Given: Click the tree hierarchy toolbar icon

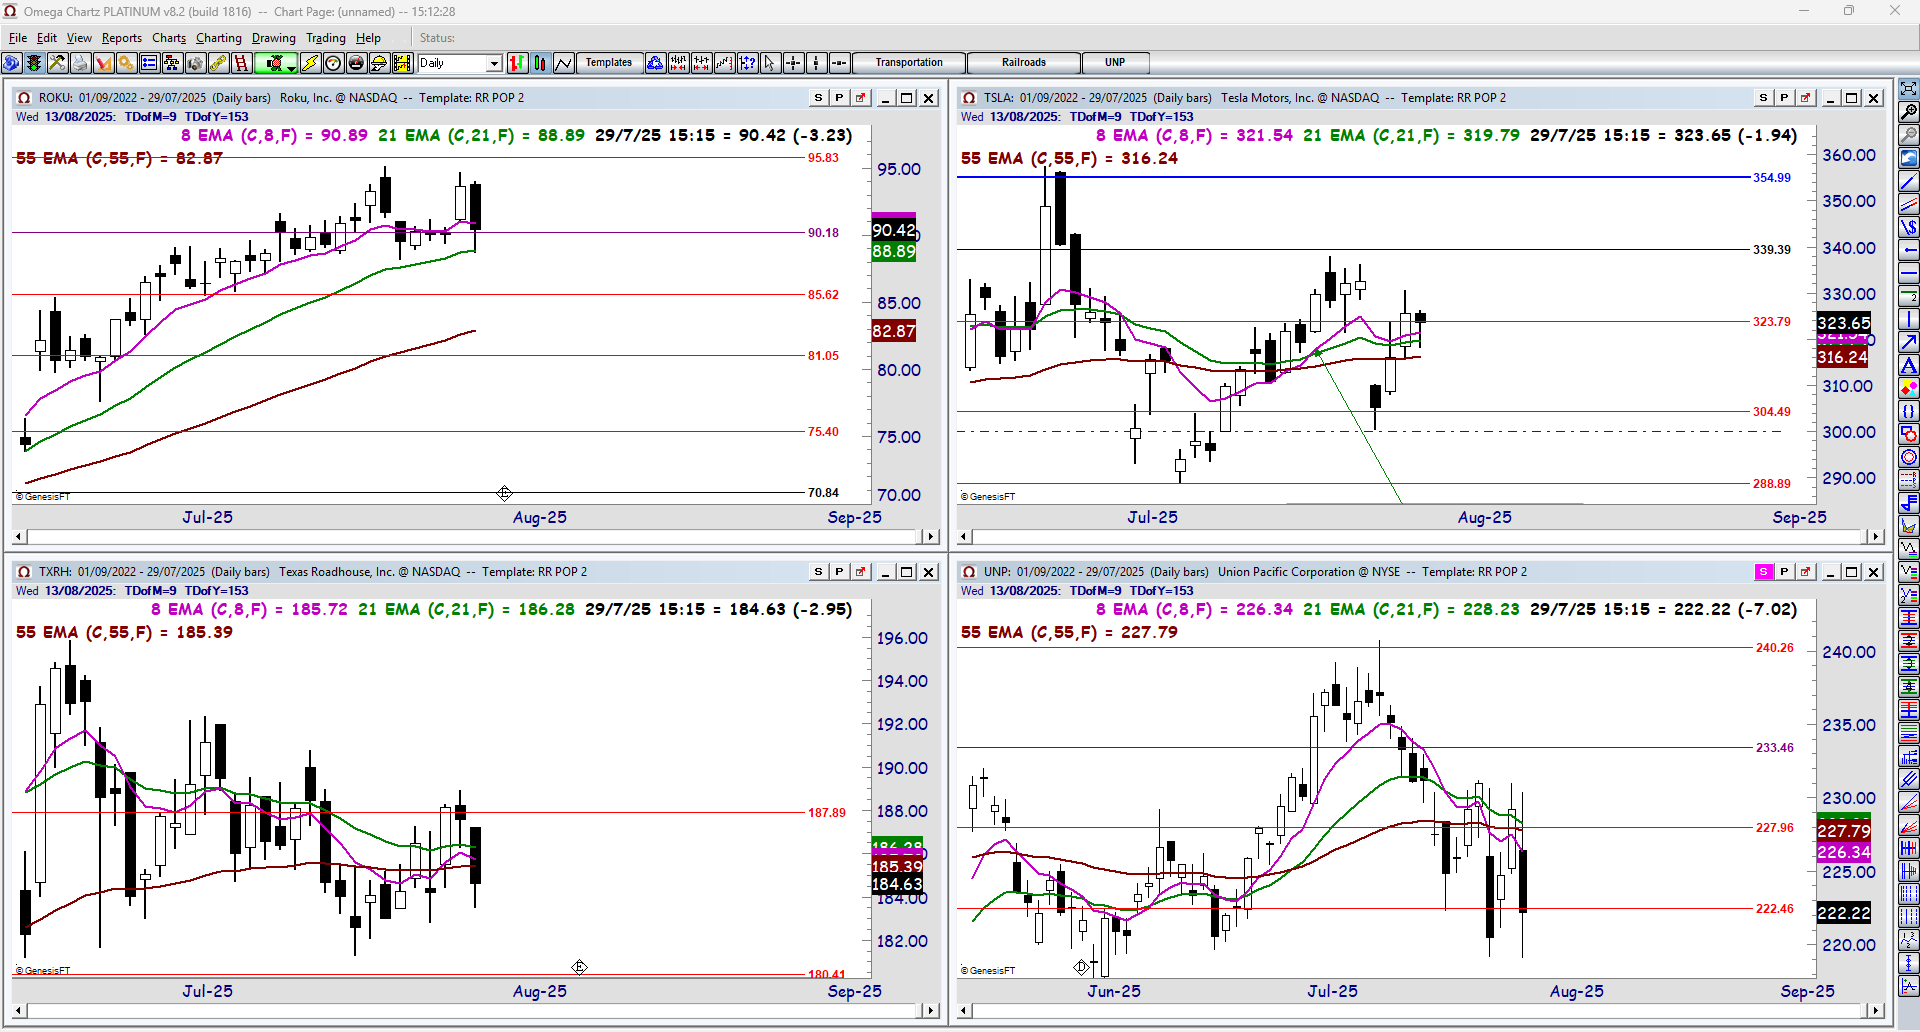Looking at the screenshot, I should point(172,63).
